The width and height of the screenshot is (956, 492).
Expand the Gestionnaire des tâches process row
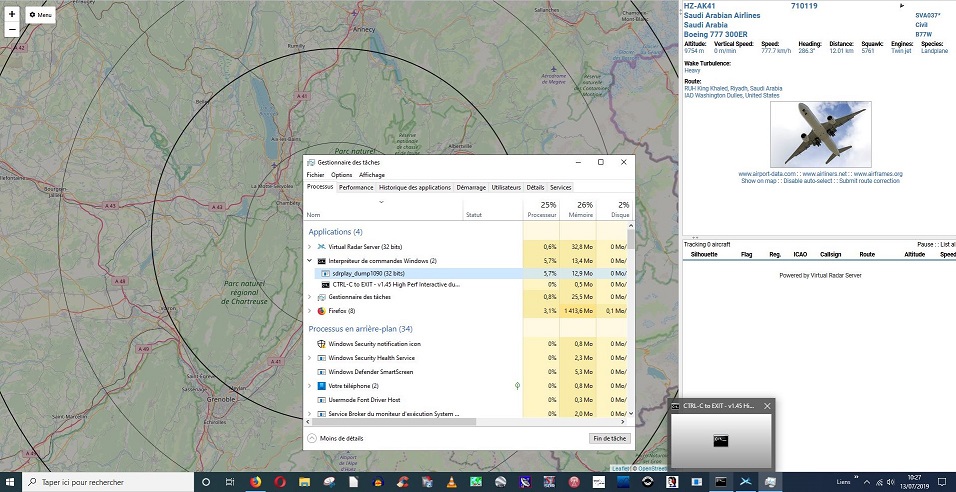coord(309,297)
